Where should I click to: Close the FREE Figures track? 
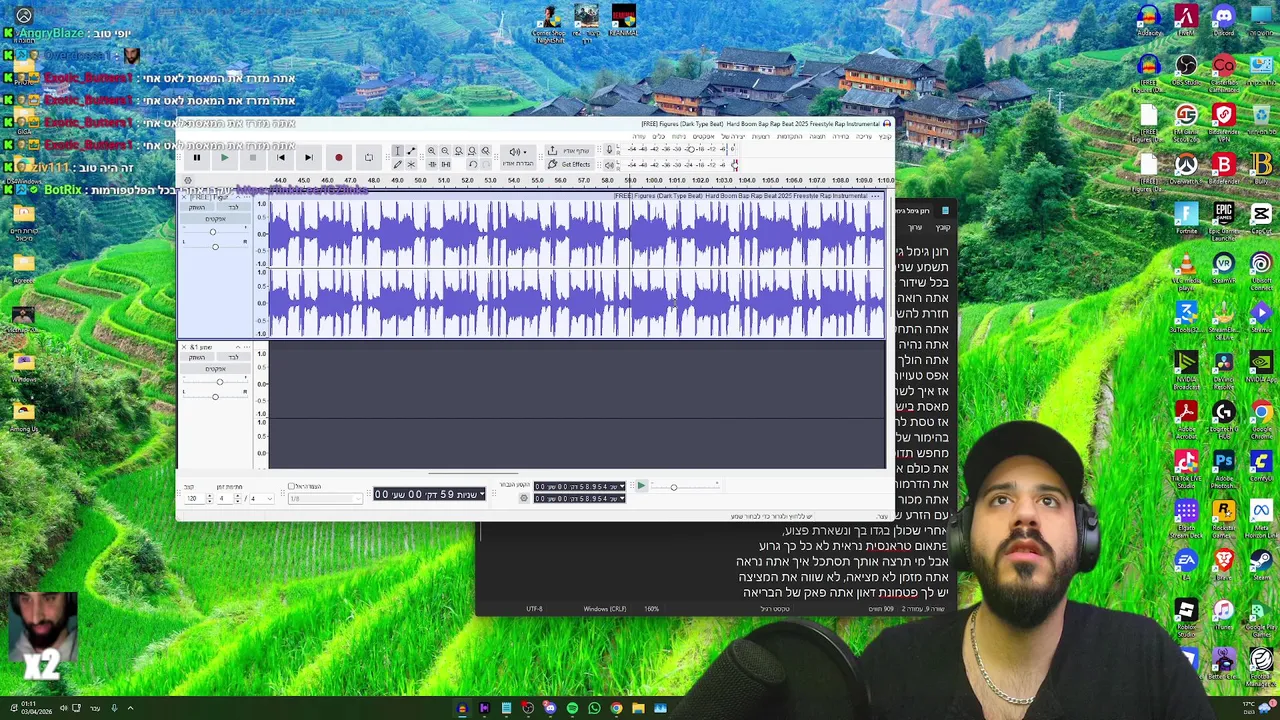[x=184, y=197]
